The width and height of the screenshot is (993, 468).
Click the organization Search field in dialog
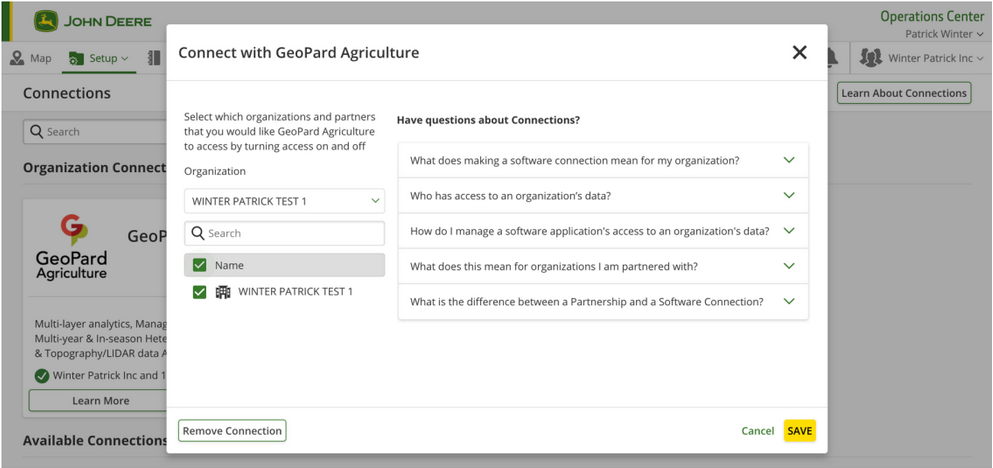[x=292, y=233]
